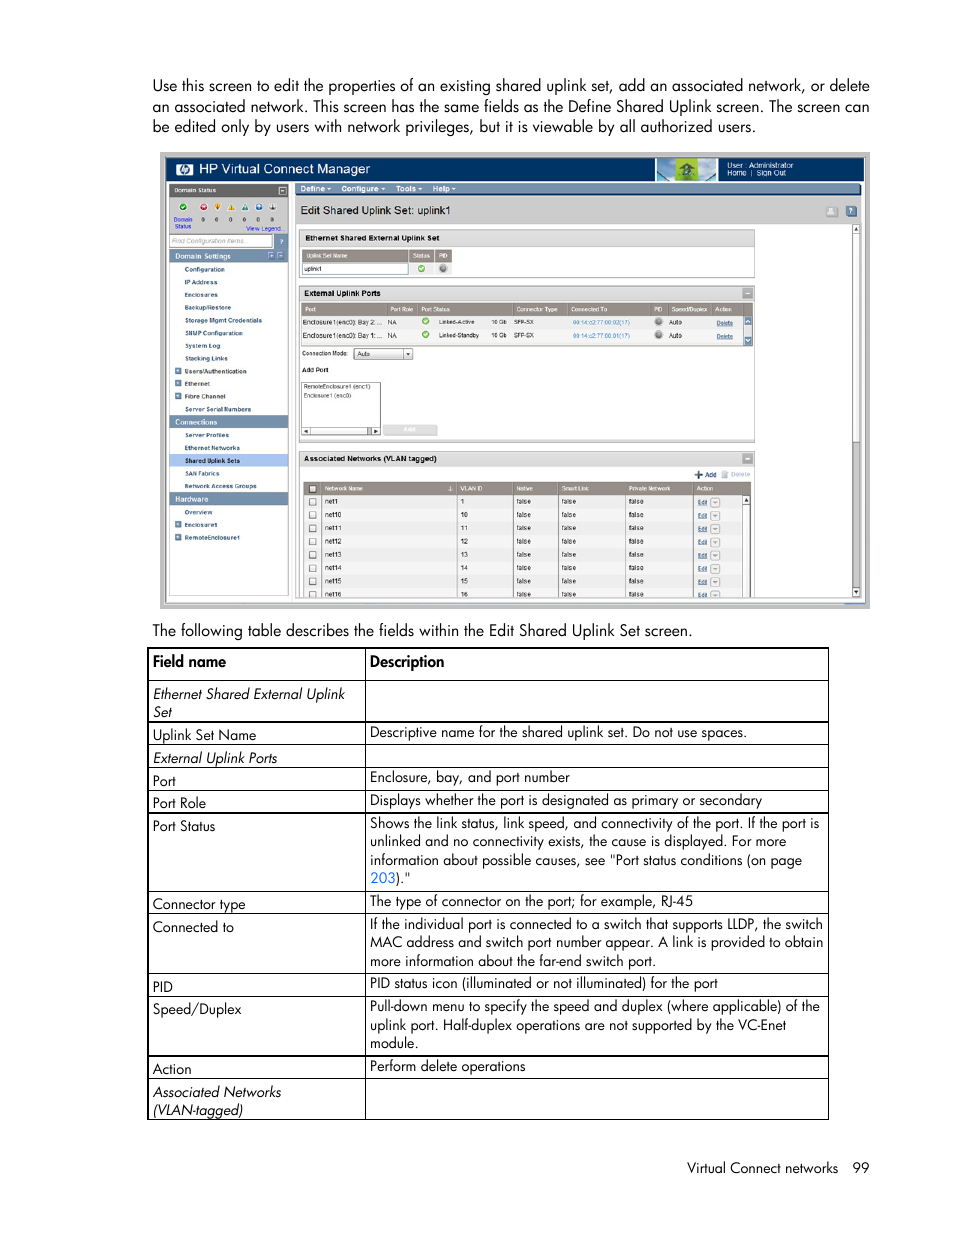The image size is (954, 1235).
Task: Open Server Profiles in sidebar
Action: pos(207,436)
